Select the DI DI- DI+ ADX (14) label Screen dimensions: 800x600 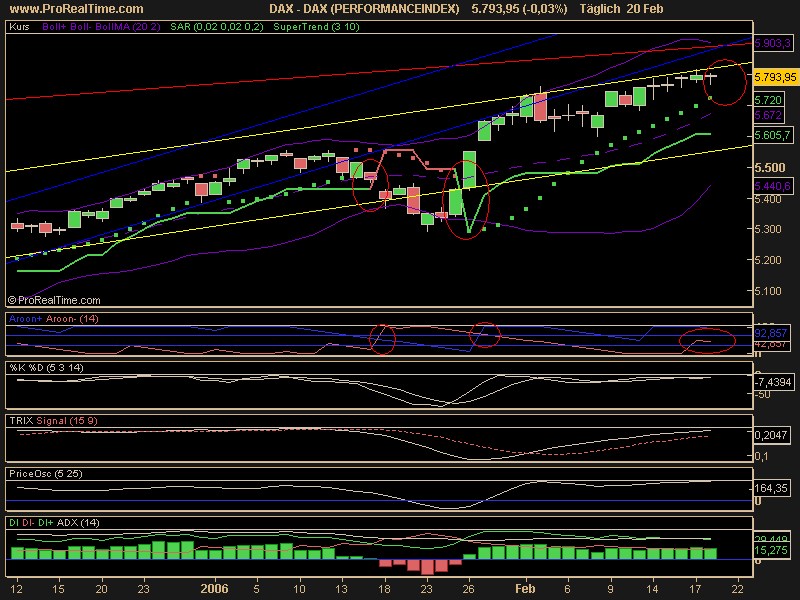coord(54,523)
